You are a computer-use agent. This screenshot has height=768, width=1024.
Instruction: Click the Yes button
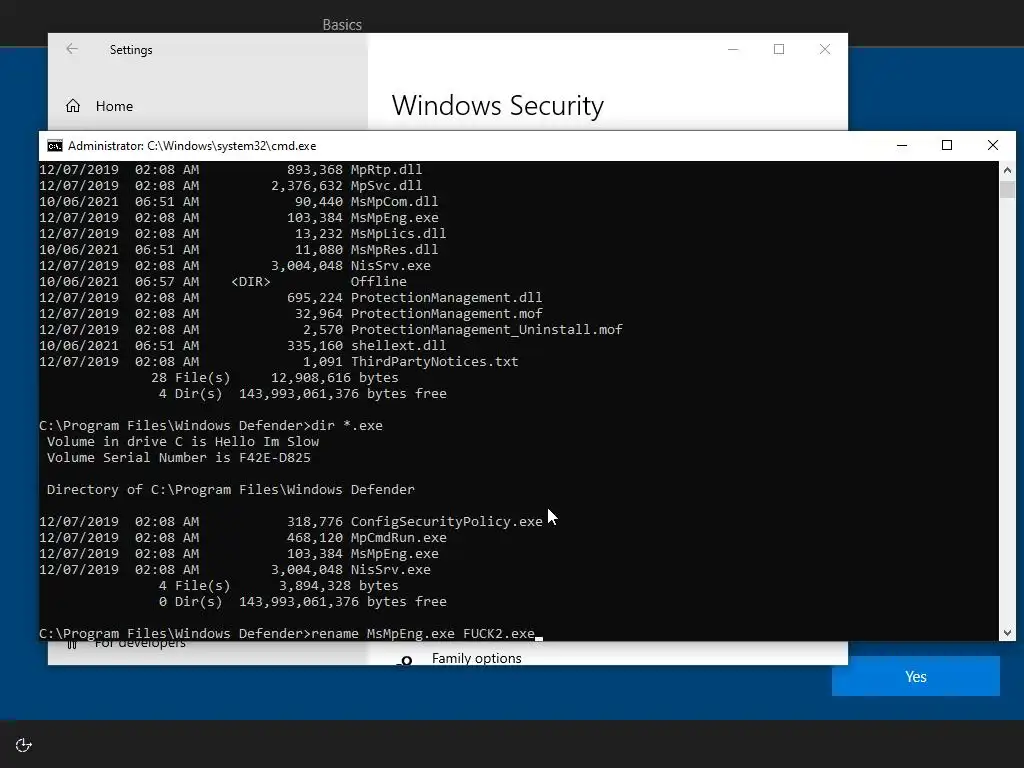pyautogui.click(x=916, y=677)
